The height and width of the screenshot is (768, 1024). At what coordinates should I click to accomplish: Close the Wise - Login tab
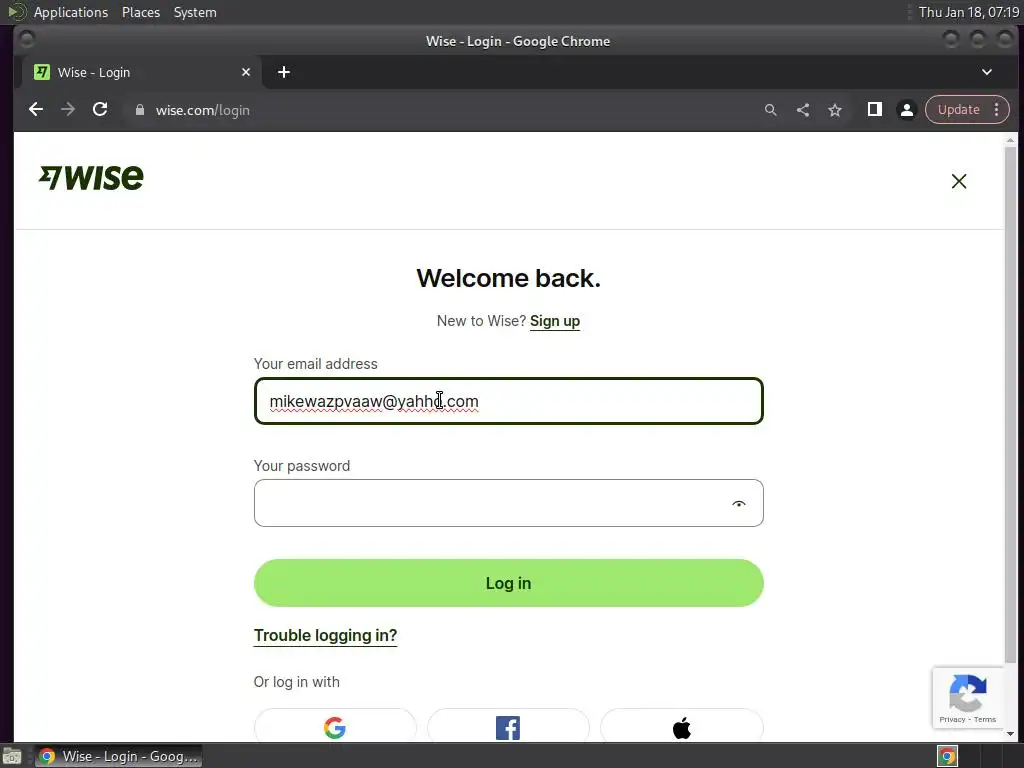246,72
